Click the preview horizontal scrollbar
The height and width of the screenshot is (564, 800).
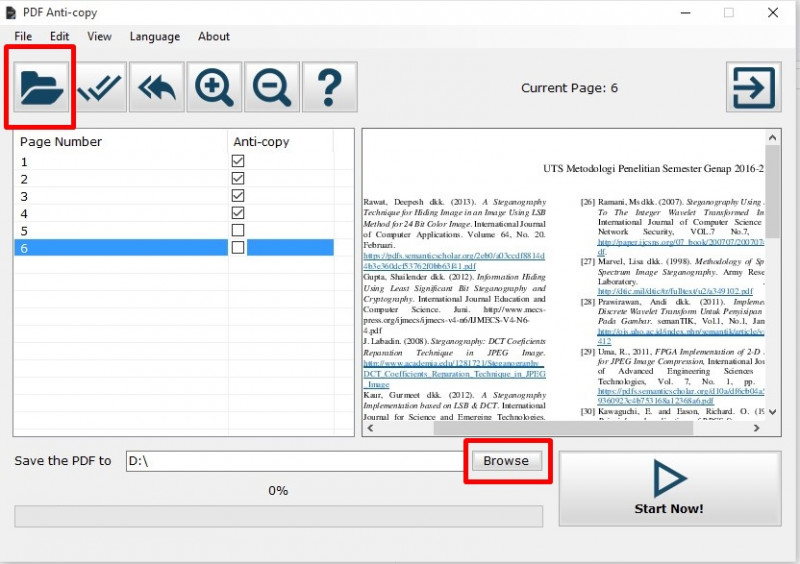pos(560,428)
